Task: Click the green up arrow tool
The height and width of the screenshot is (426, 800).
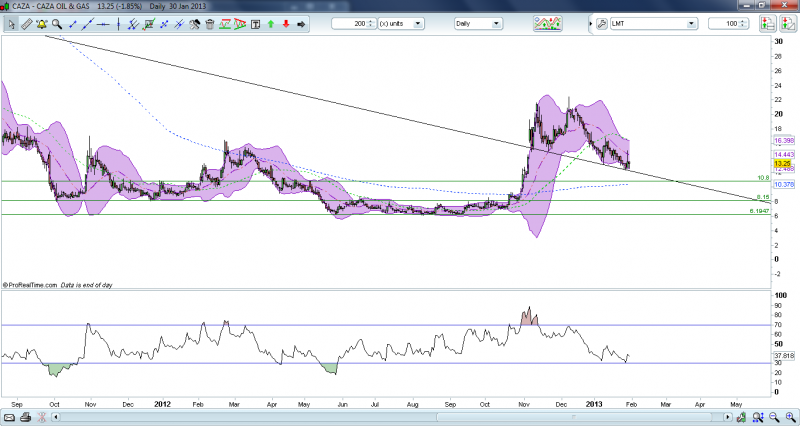Action: (x=269, y=23)
